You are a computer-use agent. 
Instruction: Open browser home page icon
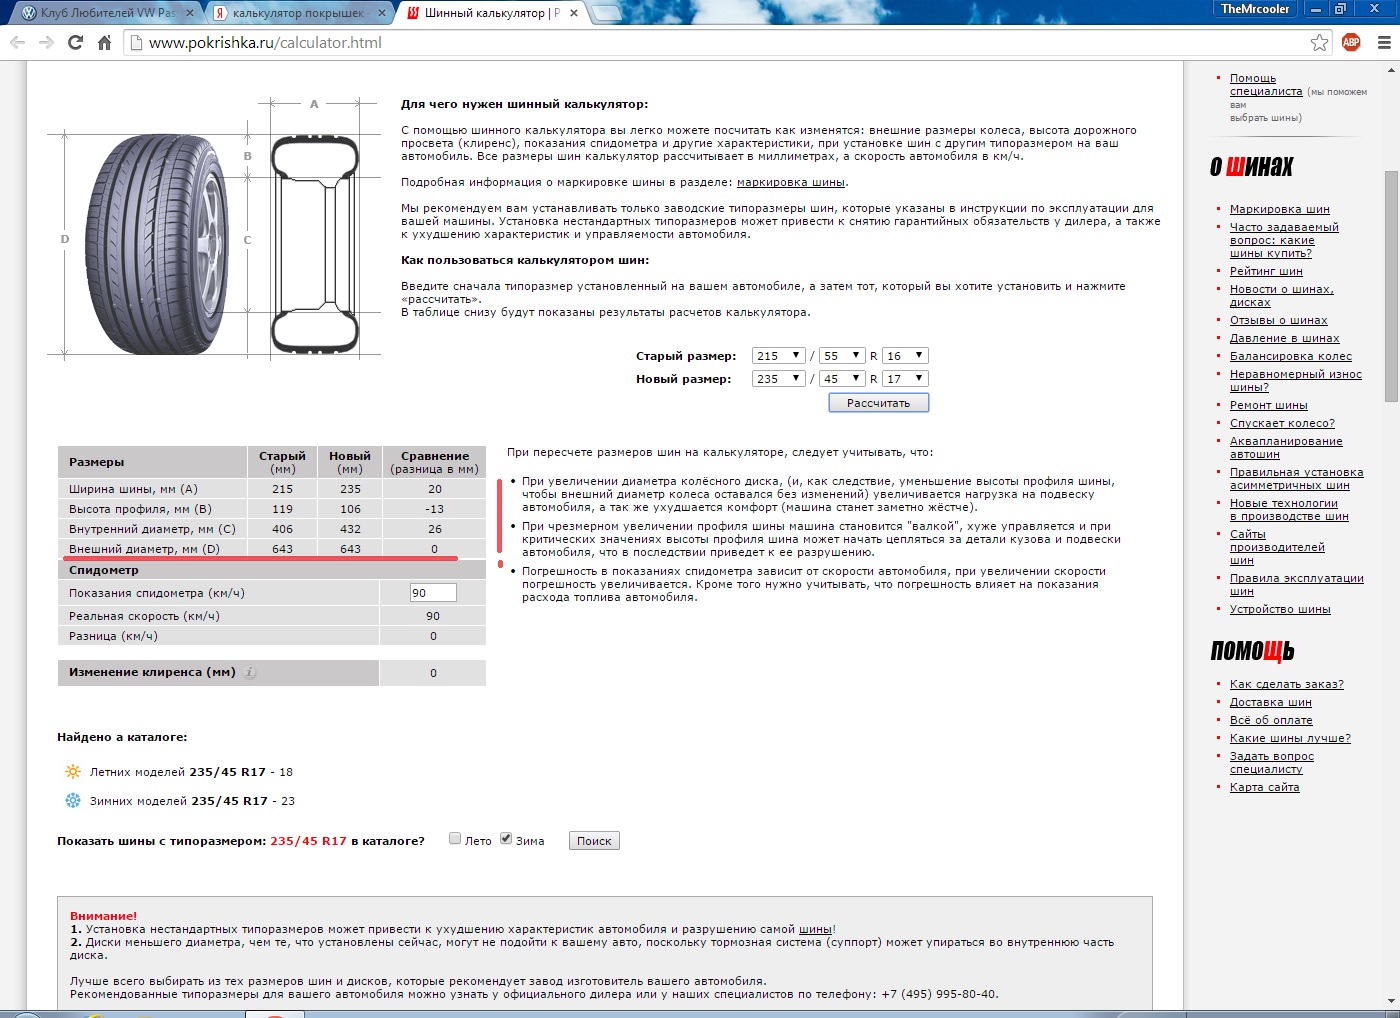click(104, 42)
